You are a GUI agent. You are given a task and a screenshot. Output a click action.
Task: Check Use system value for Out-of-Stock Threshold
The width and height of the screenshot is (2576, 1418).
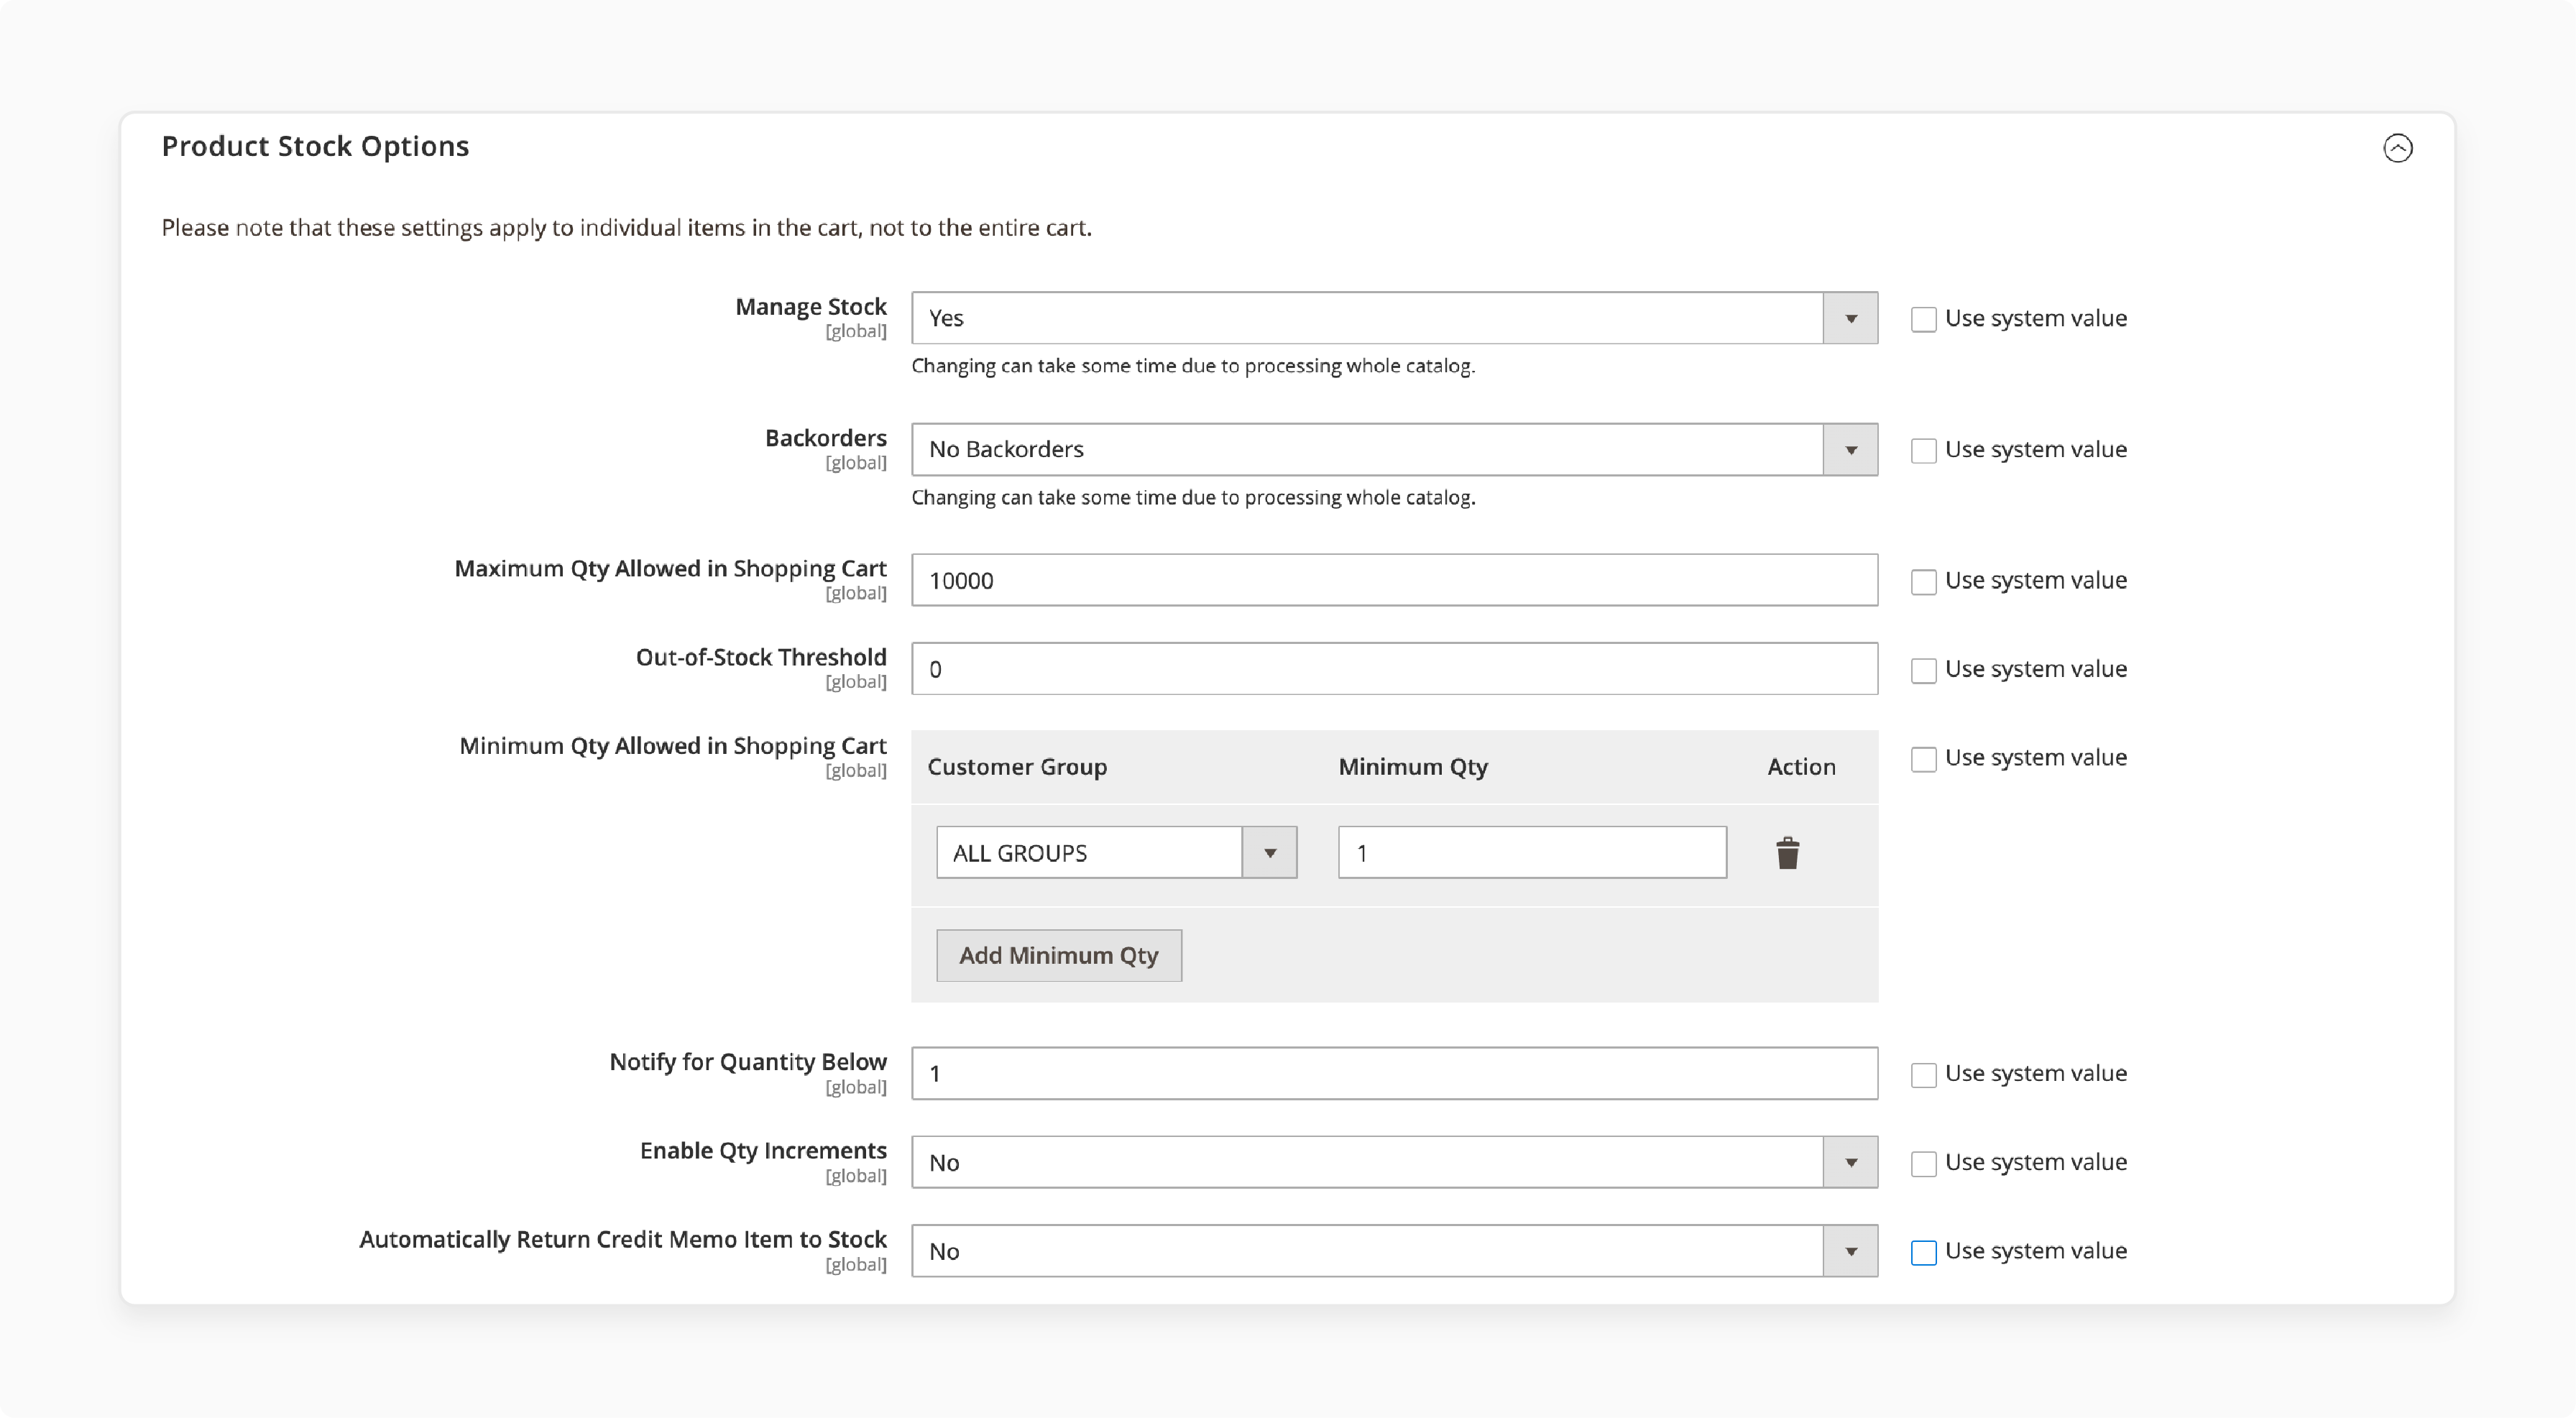pyautogui.click(x=1923, y=670)
